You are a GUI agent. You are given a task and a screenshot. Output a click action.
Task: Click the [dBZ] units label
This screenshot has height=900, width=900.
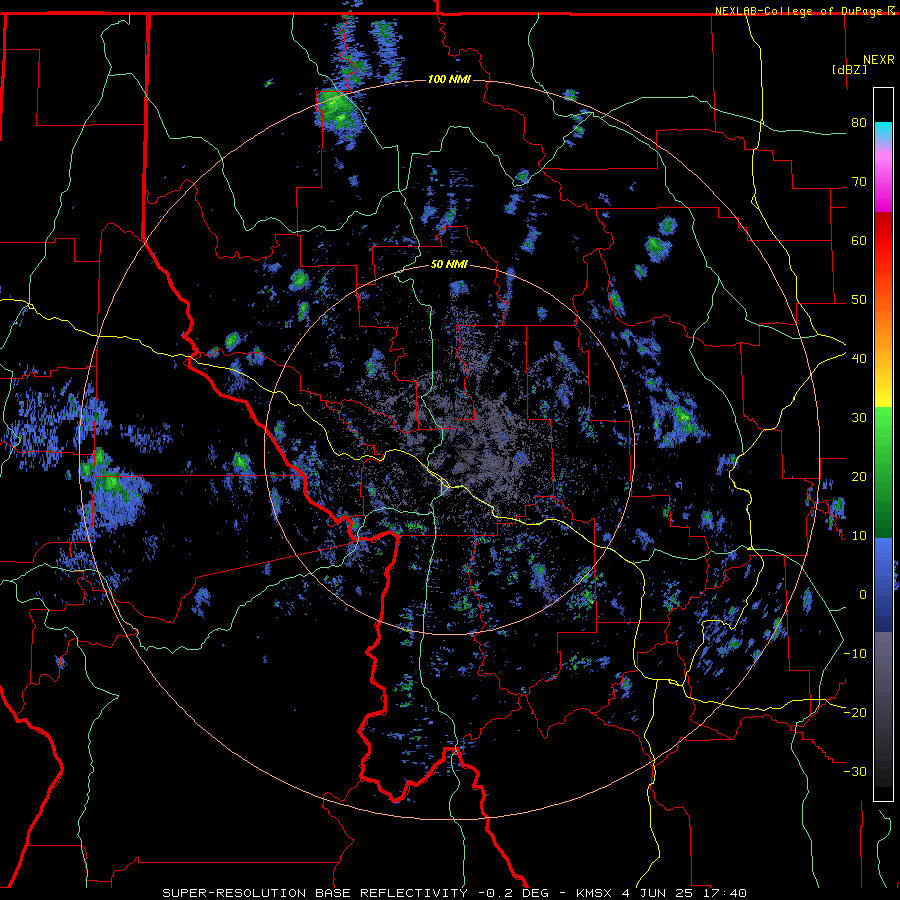[849, 69]
